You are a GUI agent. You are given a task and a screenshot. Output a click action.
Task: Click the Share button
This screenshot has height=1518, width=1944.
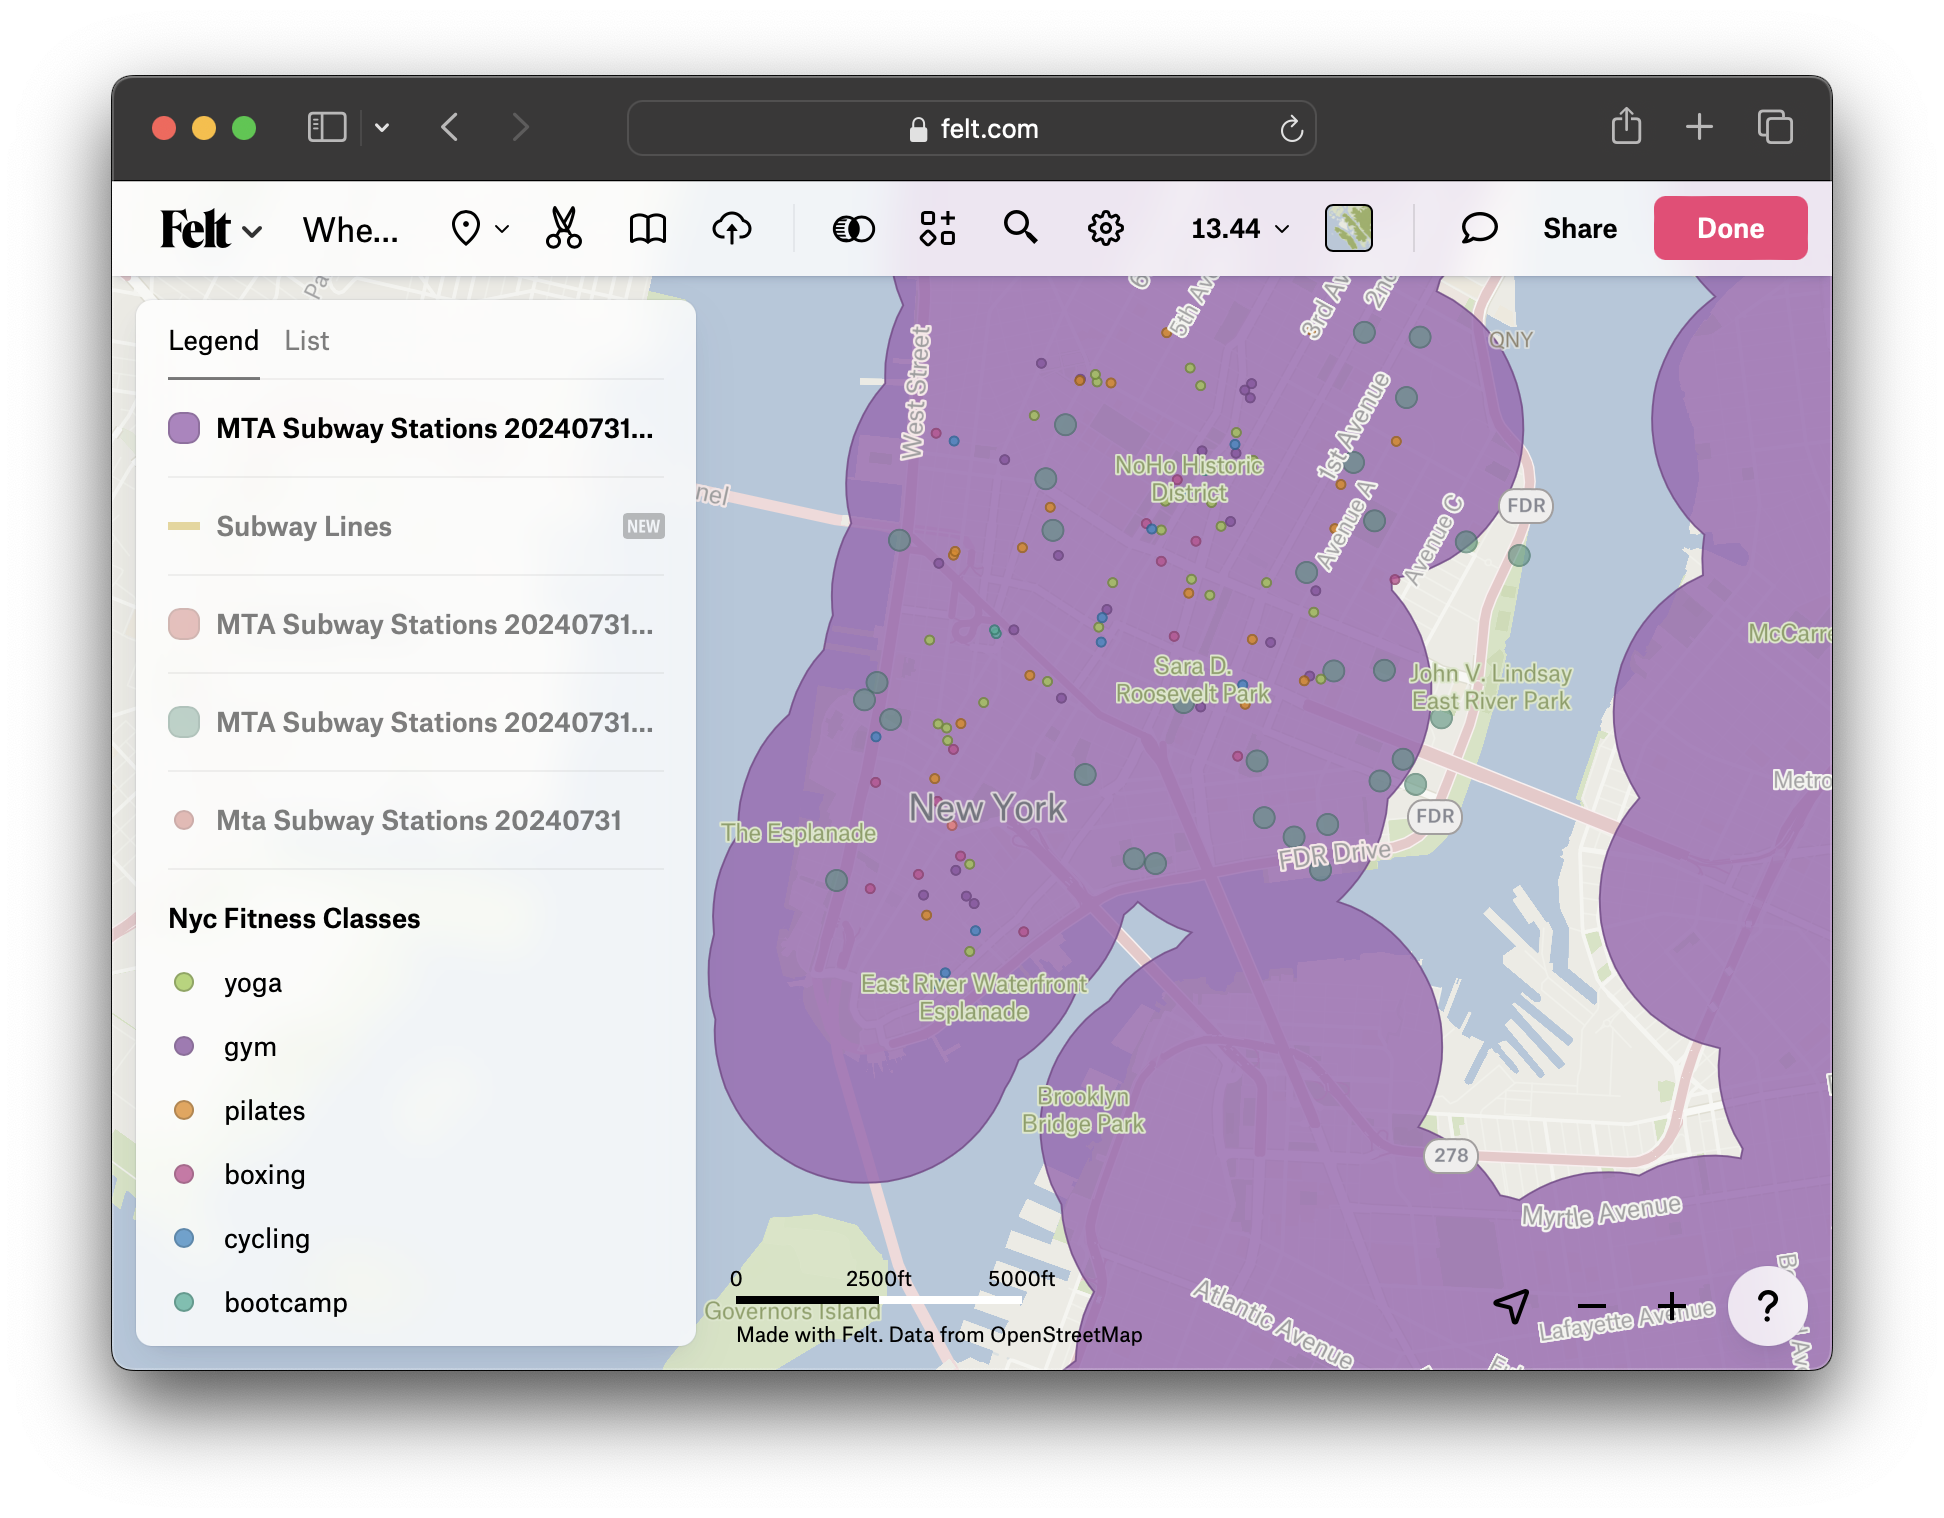pos(1580,229)
